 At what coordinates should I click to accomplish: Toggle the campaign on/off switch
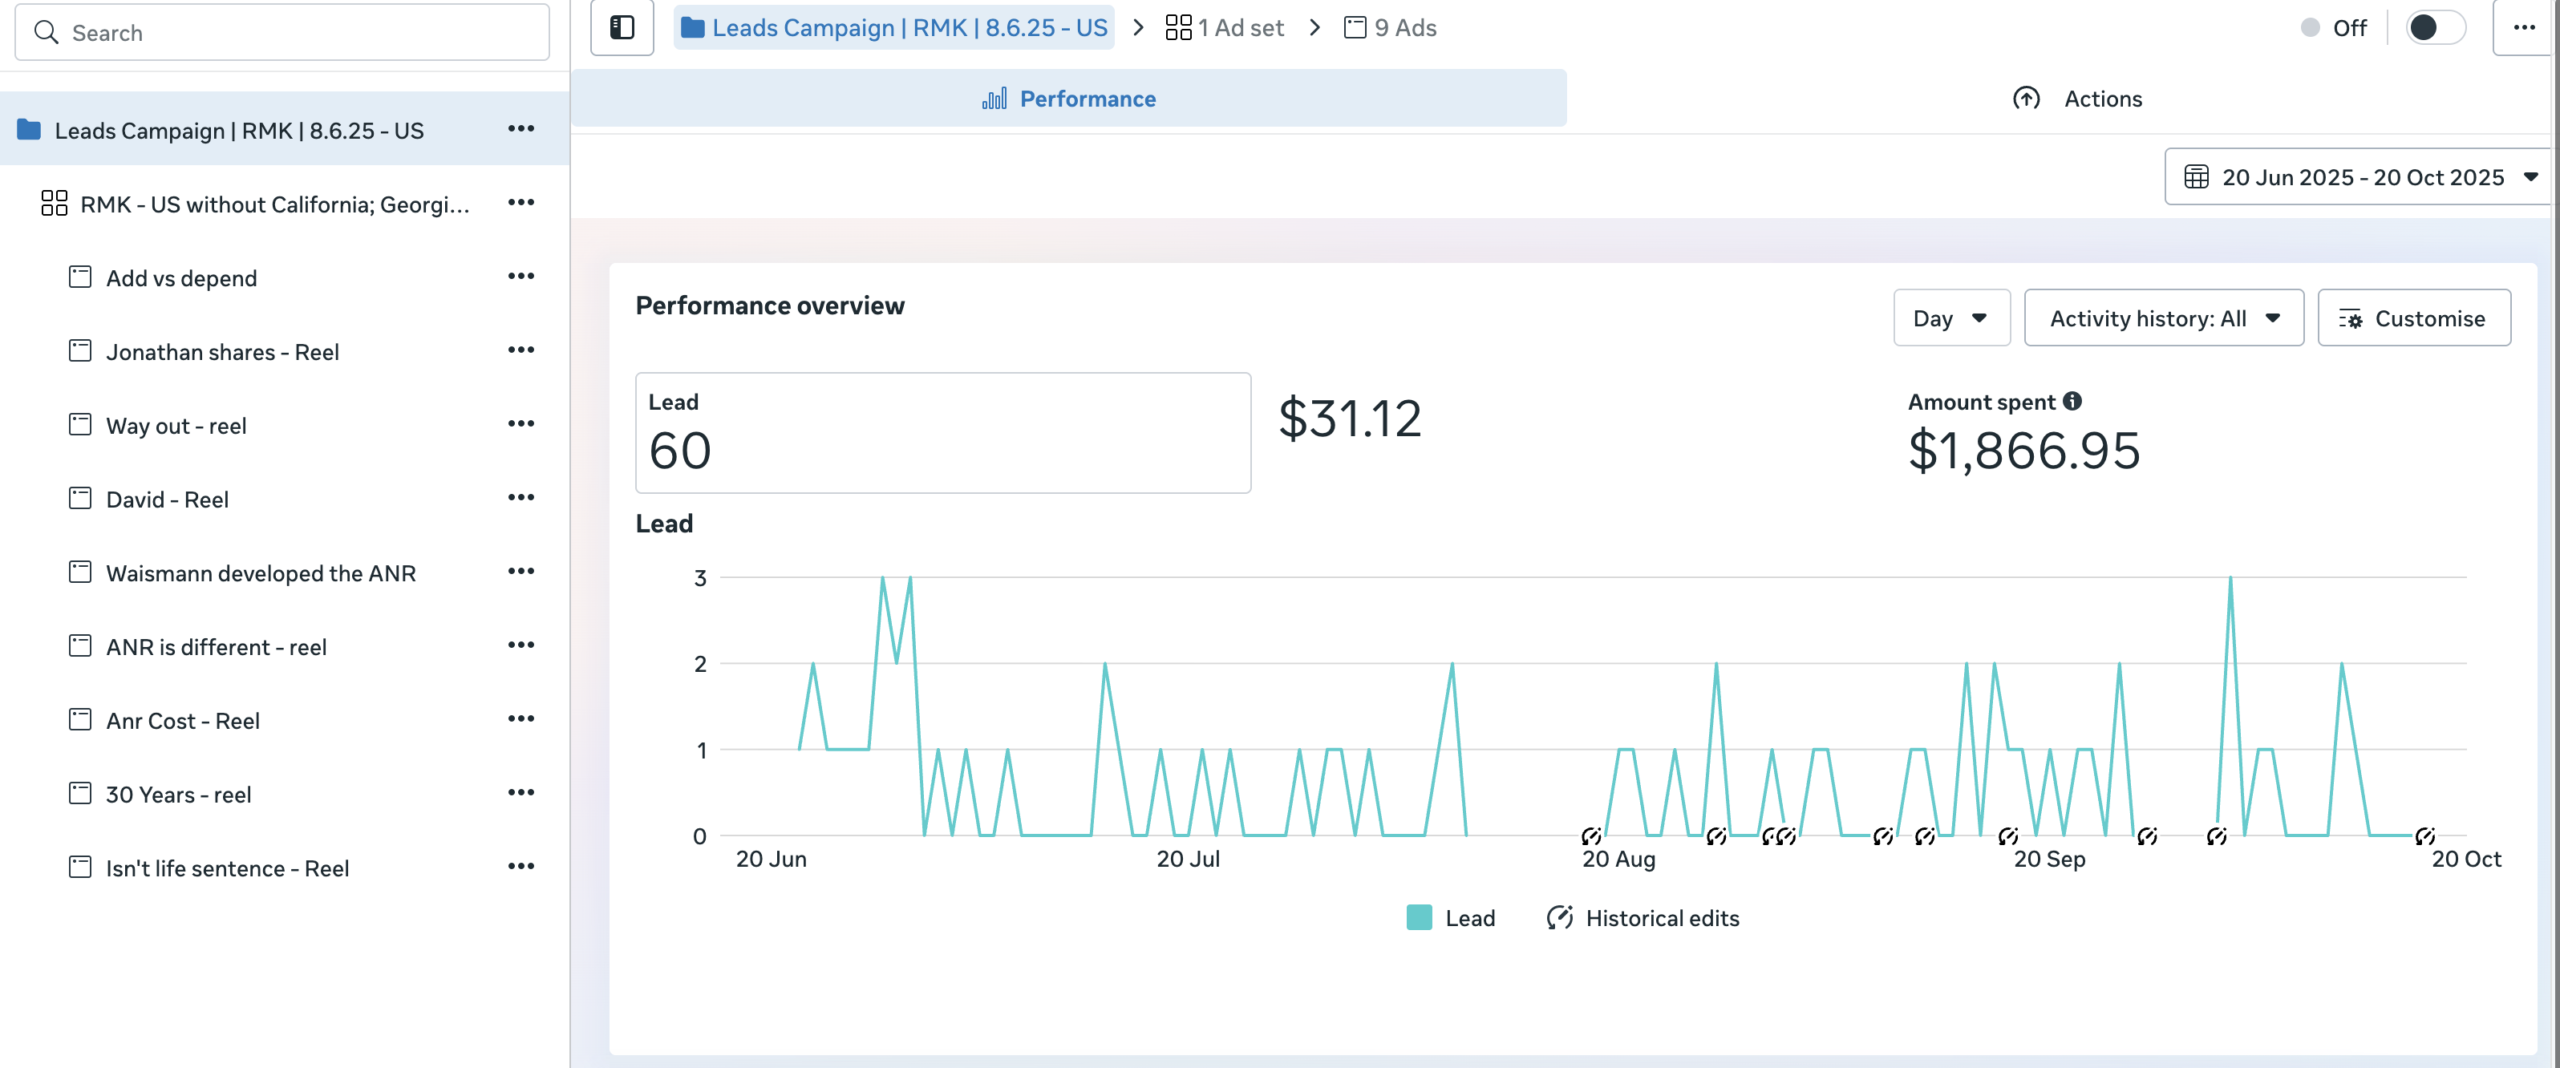(x=2435, y=28)
